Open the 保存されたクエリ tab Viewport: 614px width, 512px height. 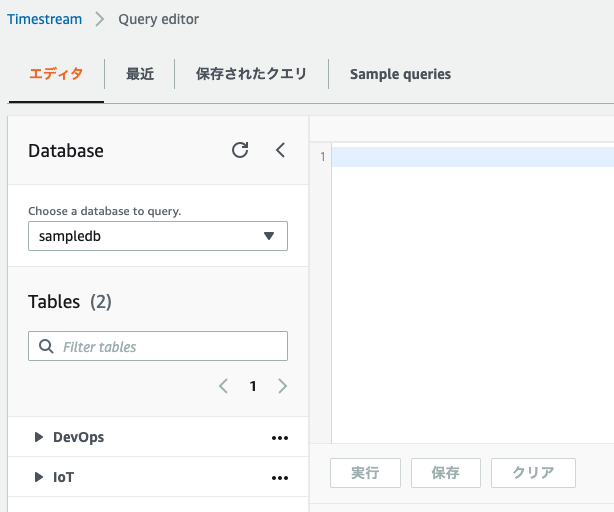[251, 74]
